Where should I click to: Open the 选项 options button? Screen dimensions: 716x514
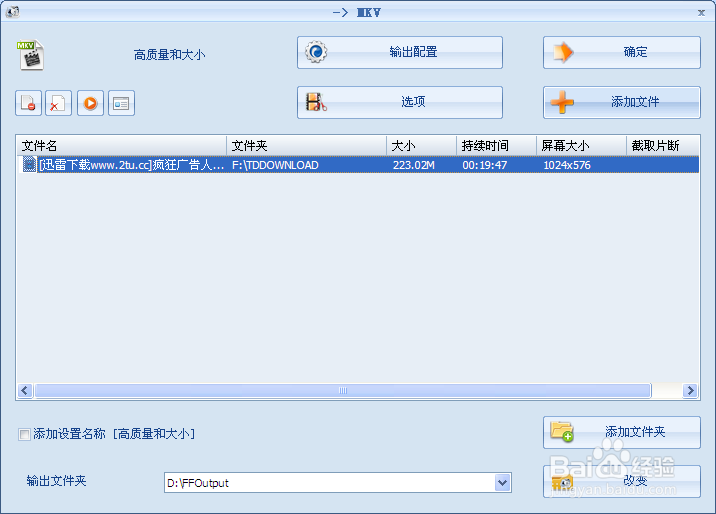[x=400, y=102]
